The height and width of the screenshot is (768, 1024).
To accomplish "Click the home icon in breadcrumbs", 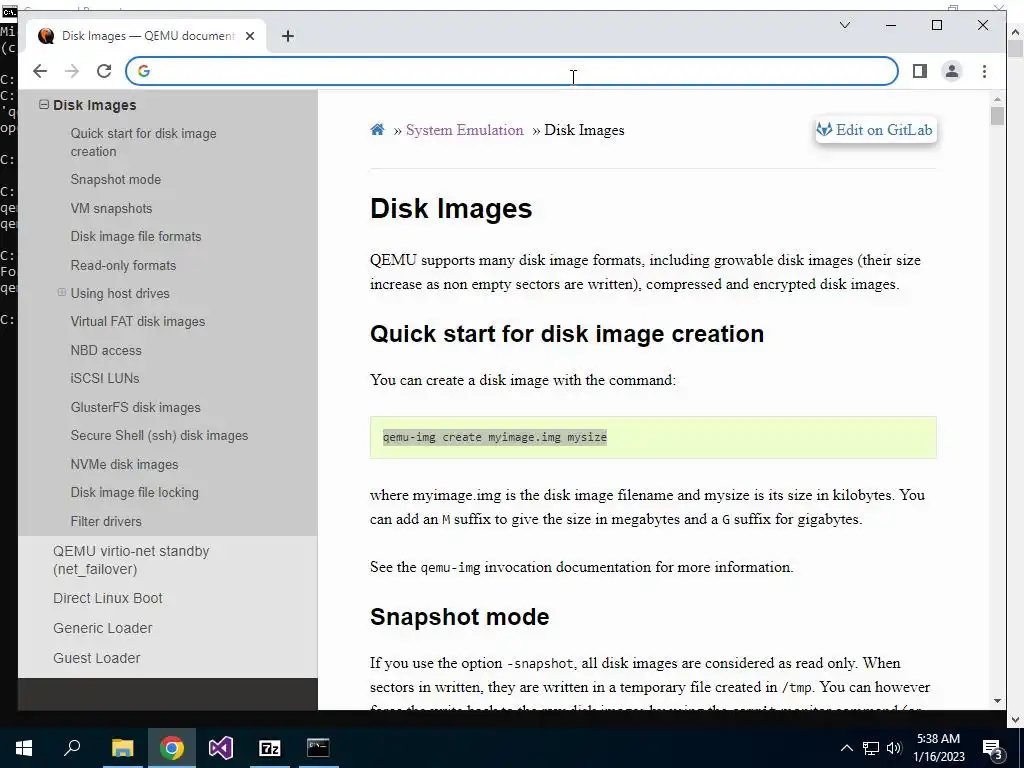I will pyautogui.click(x=377, y=130).
